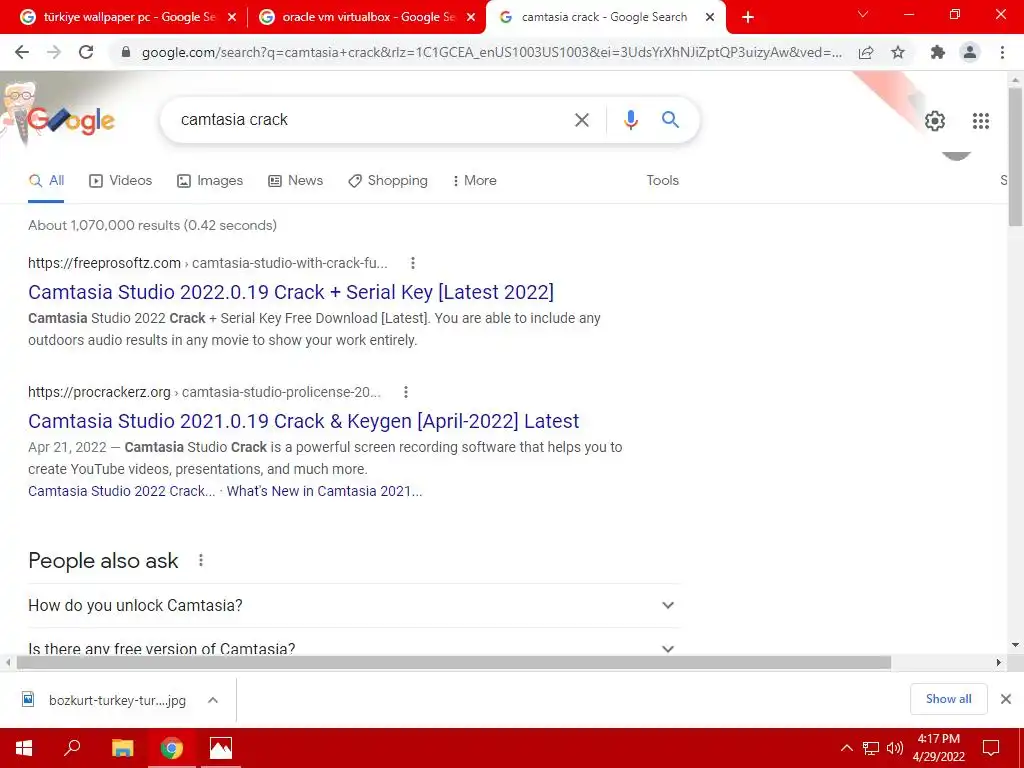Show hidden system tray icons
The height and width of the screenshot is (768, 1024).
(x=846, y=748)
